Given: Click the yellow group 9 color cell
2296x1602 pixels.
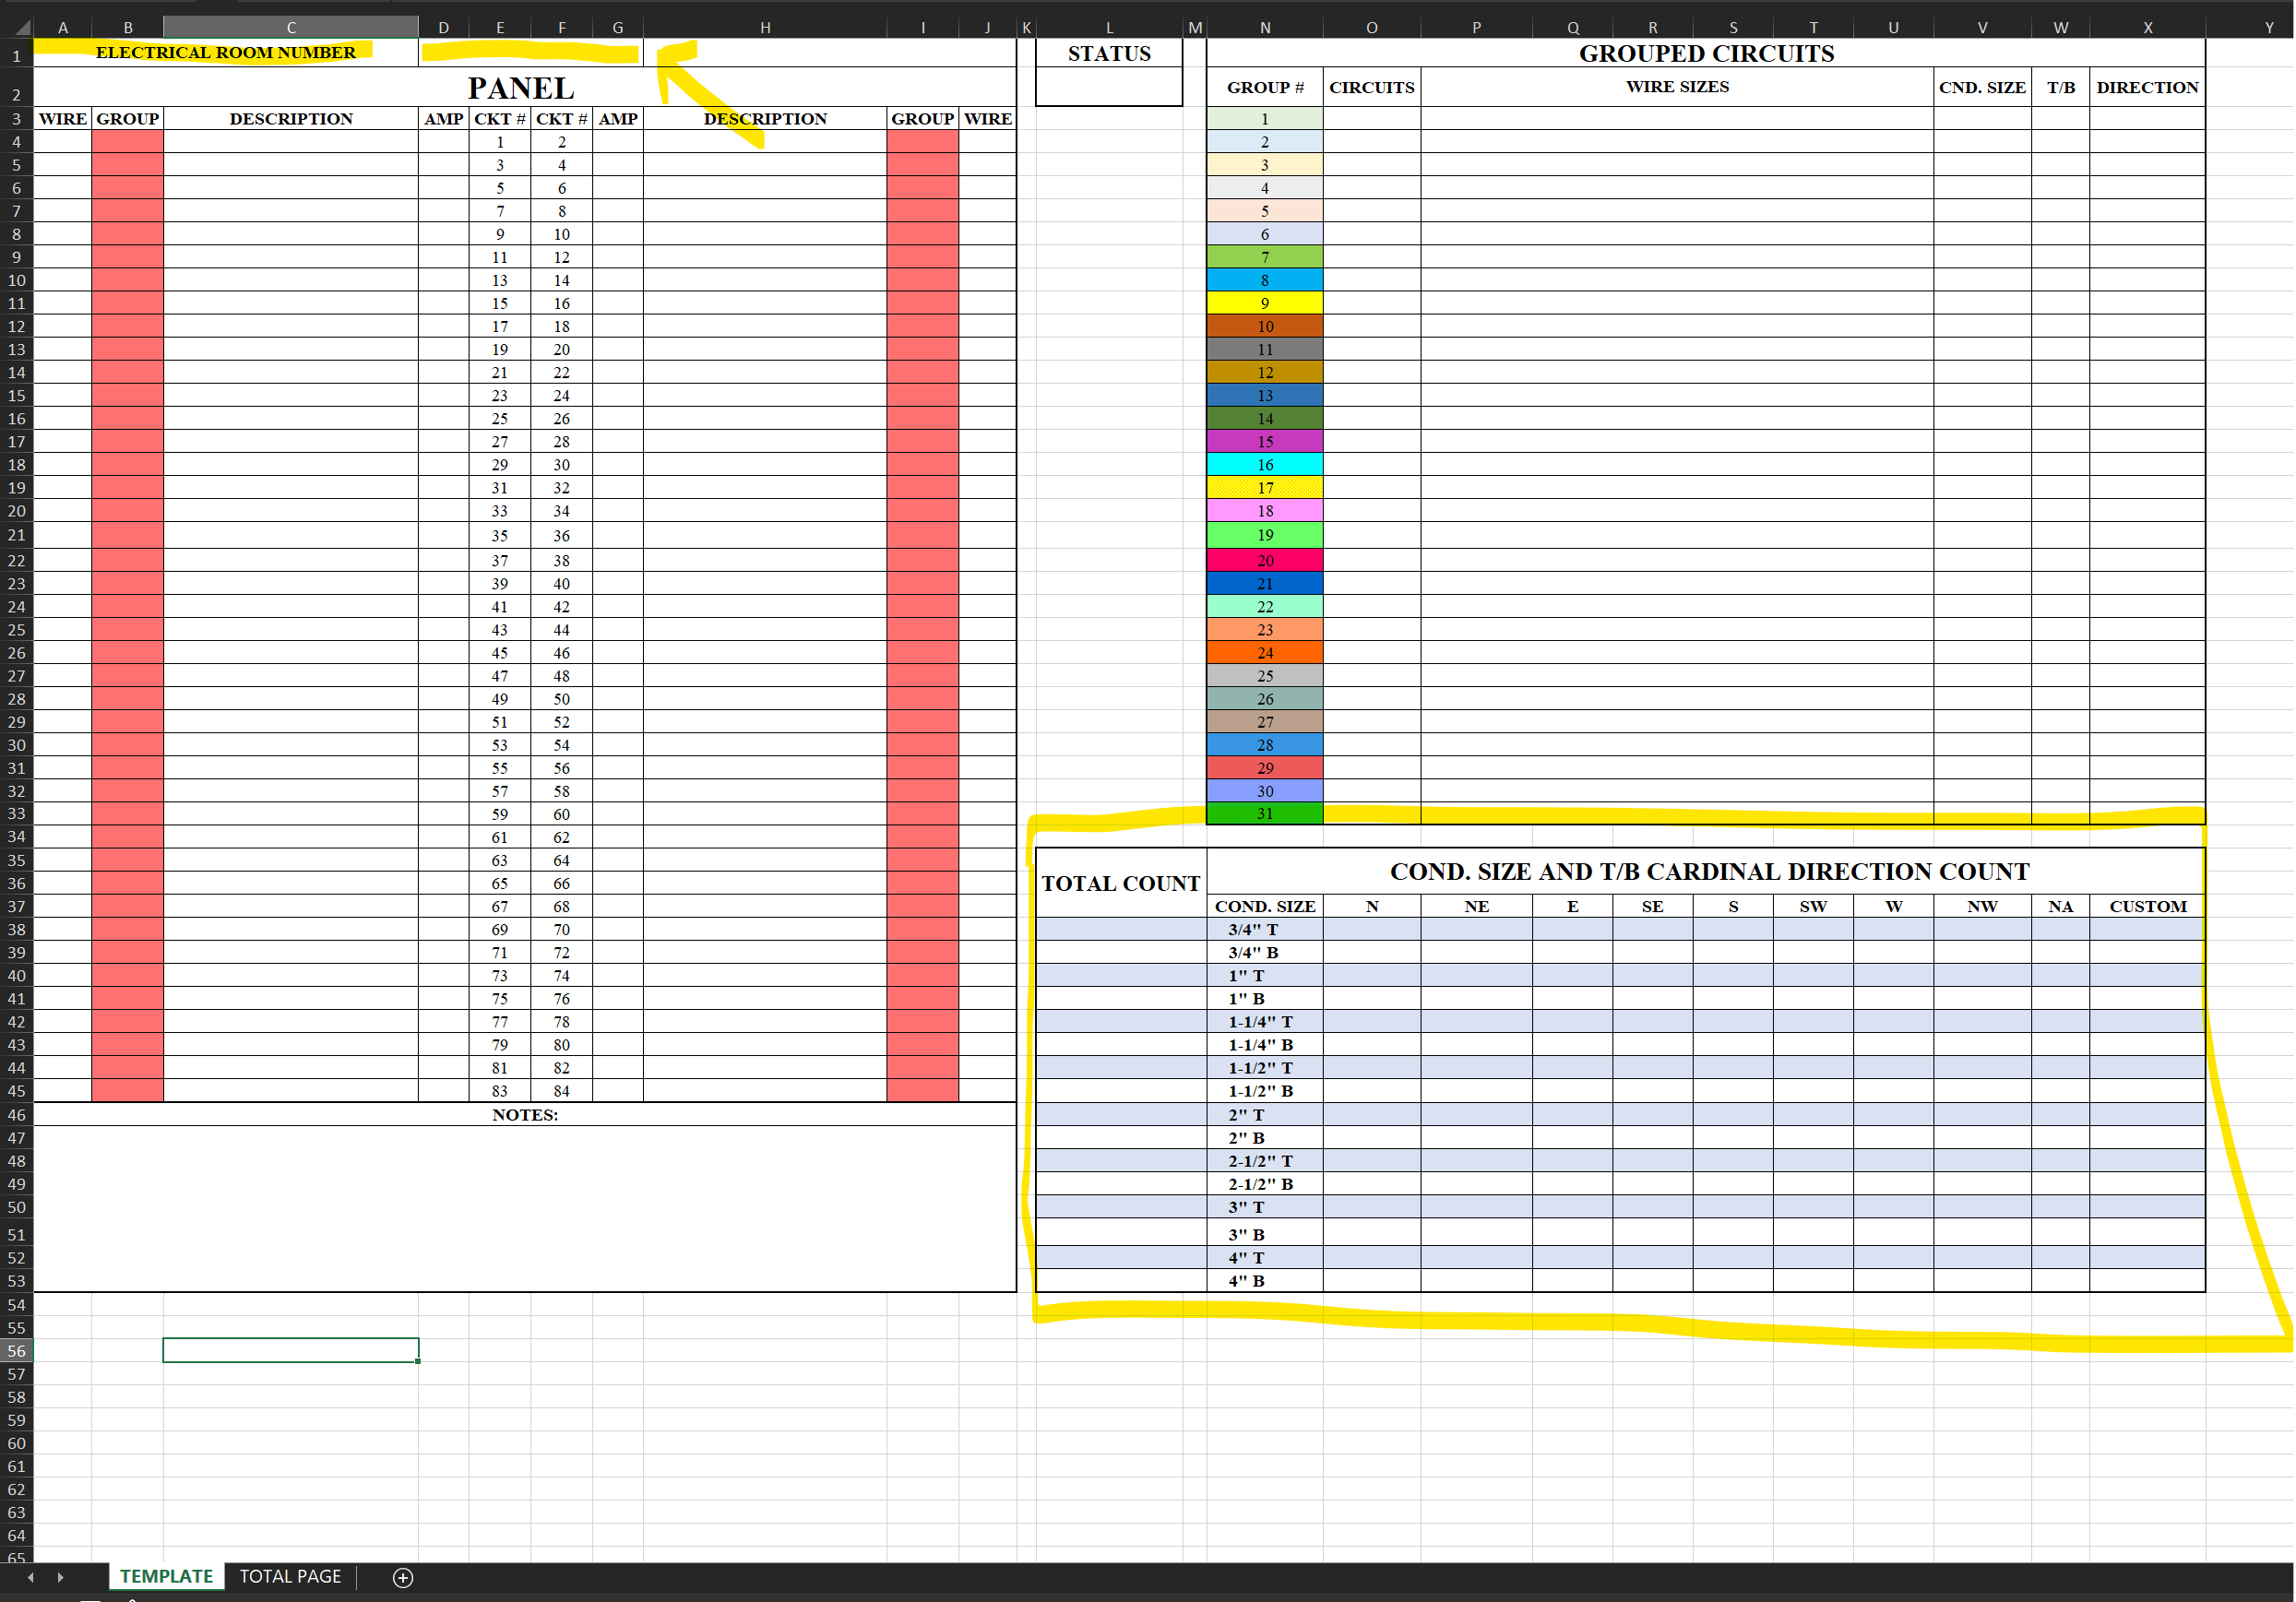Looking at the screenshot, I should pos(1265,303).
